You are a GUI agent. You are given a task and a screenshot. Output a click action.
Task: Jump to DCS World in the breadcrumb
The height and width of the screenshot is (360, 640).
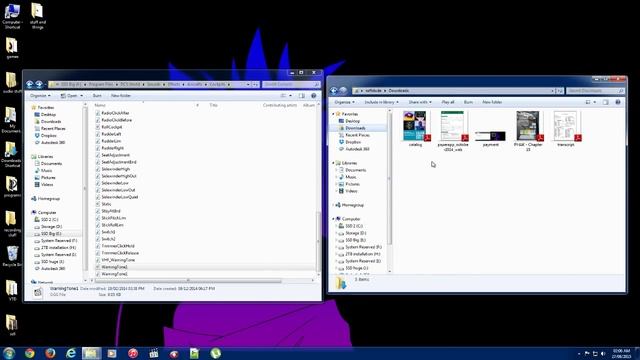pyautogui.click(x=130, y=84)
